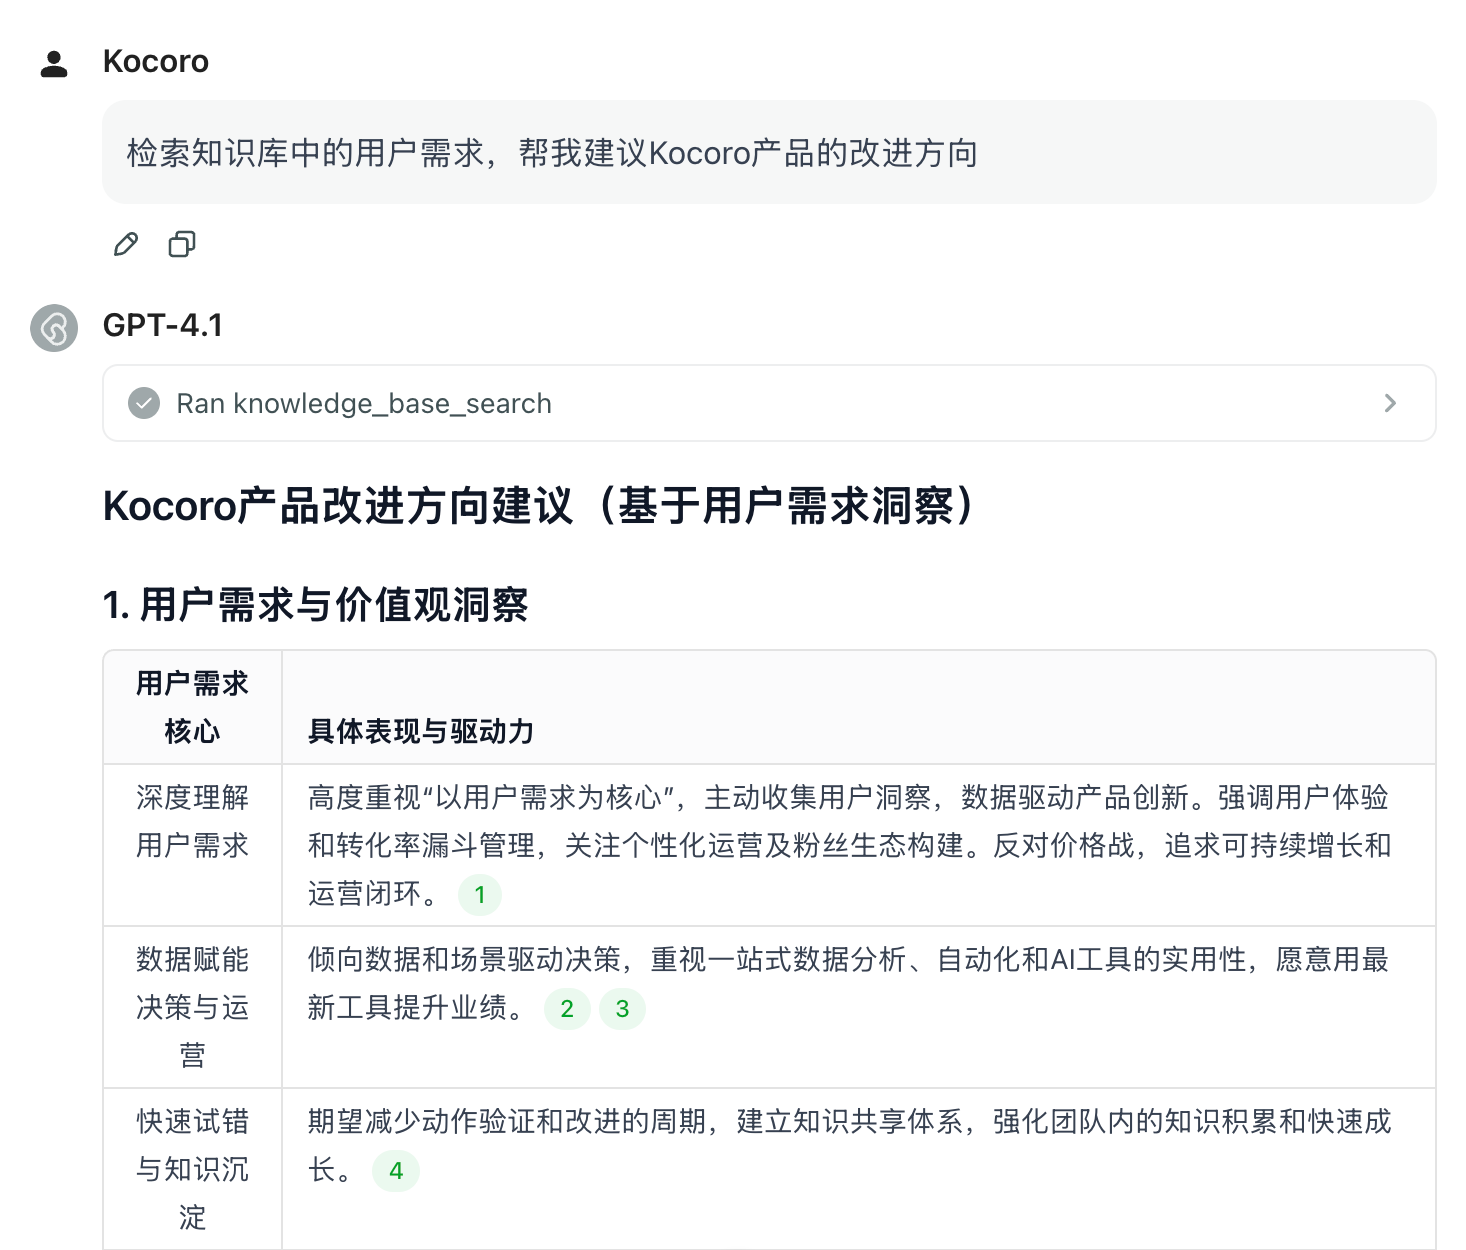Click the green checkmark beside knowledge_base_search

144,403
